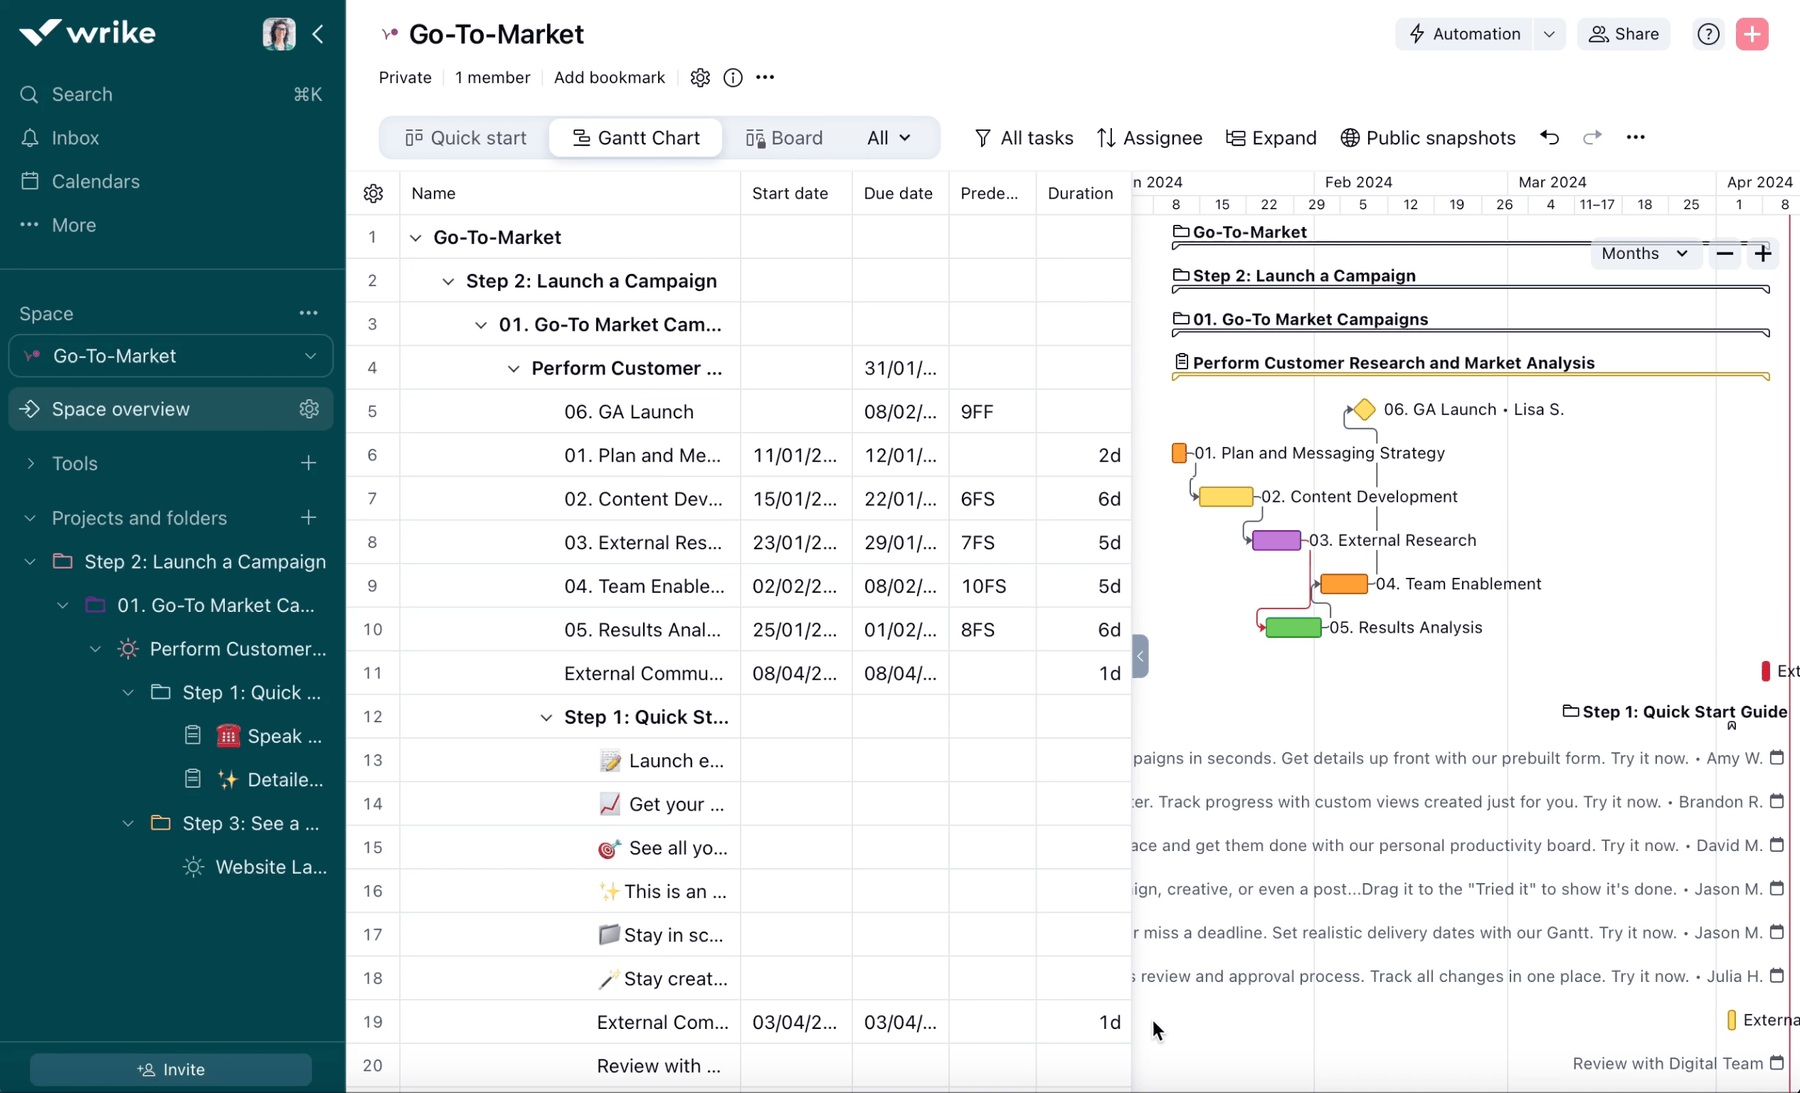This screenshot has height=1093, width=1800.
Task: Open the All tasks filter dropdown
Action: click(x=1023, y=138)
